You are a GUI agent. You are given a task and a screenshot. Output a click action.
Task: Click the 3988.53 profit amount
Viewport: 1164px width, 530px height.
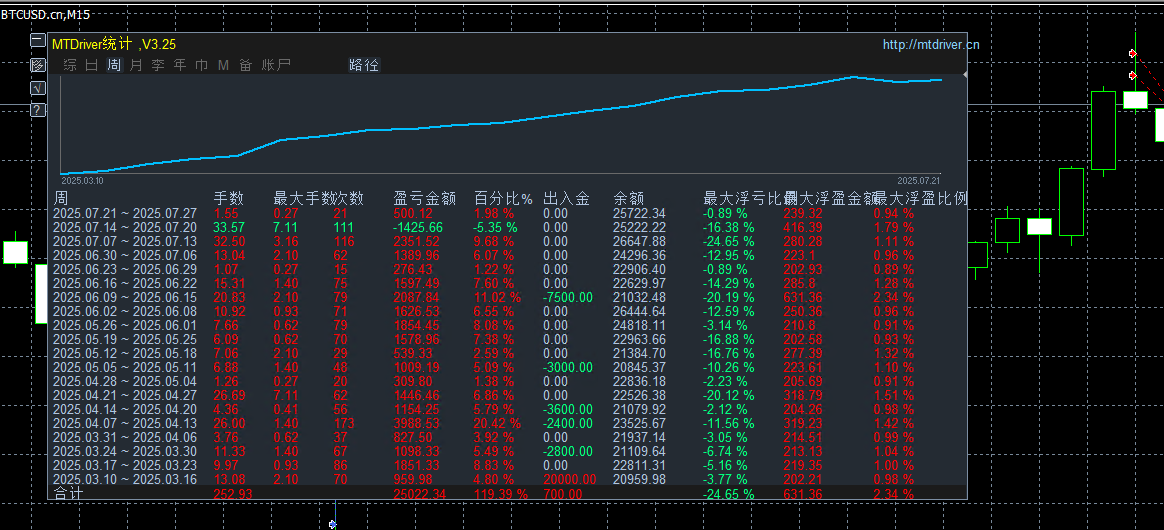[x=418, y=423]
